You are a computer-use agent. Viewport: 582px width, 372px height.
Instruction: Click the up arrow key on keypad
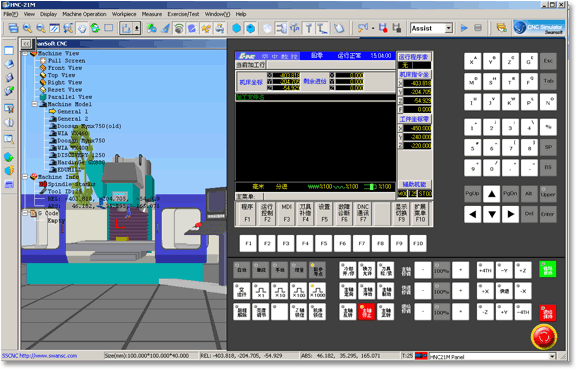pyautogui.click(x=491, y=194)
